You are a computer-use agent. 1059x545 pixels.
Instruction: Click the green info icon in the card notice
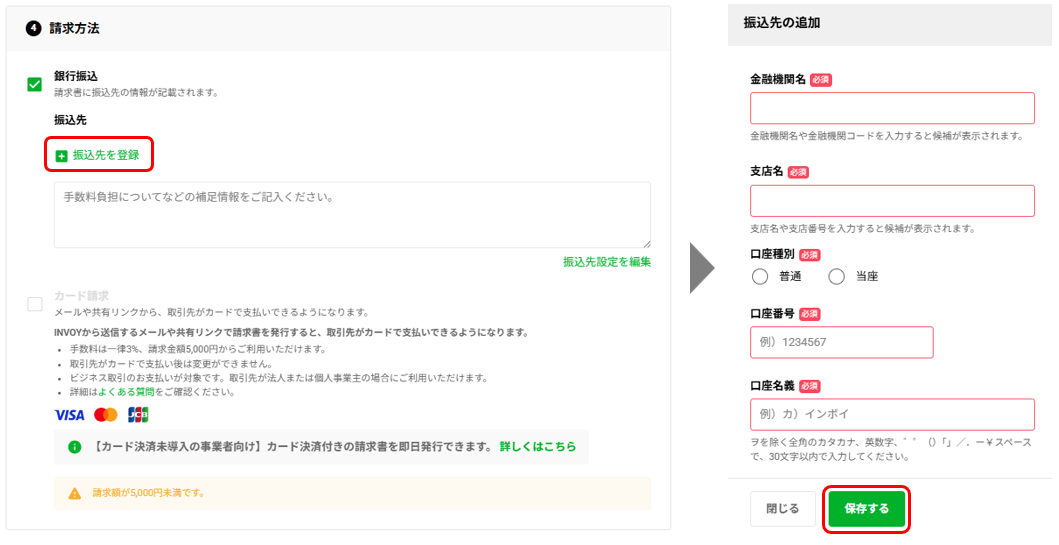tap(74, 447)
